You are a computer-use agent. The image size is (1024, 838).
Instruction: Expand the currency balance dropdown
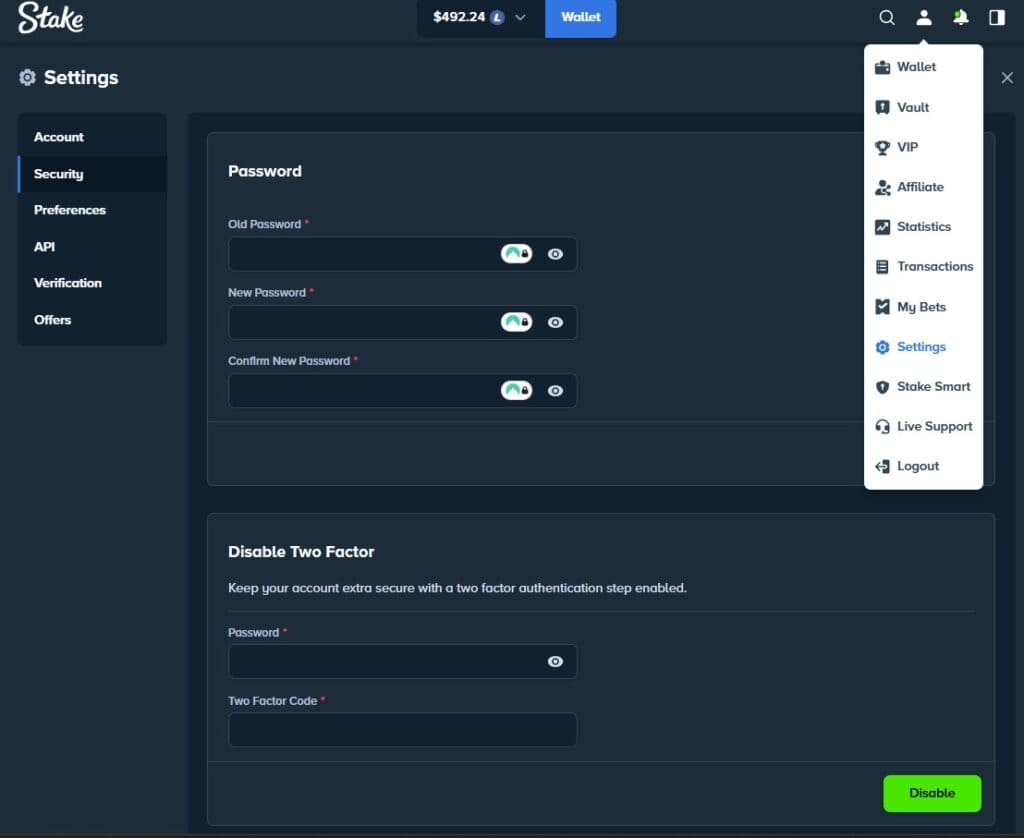[x=519, y=17]
